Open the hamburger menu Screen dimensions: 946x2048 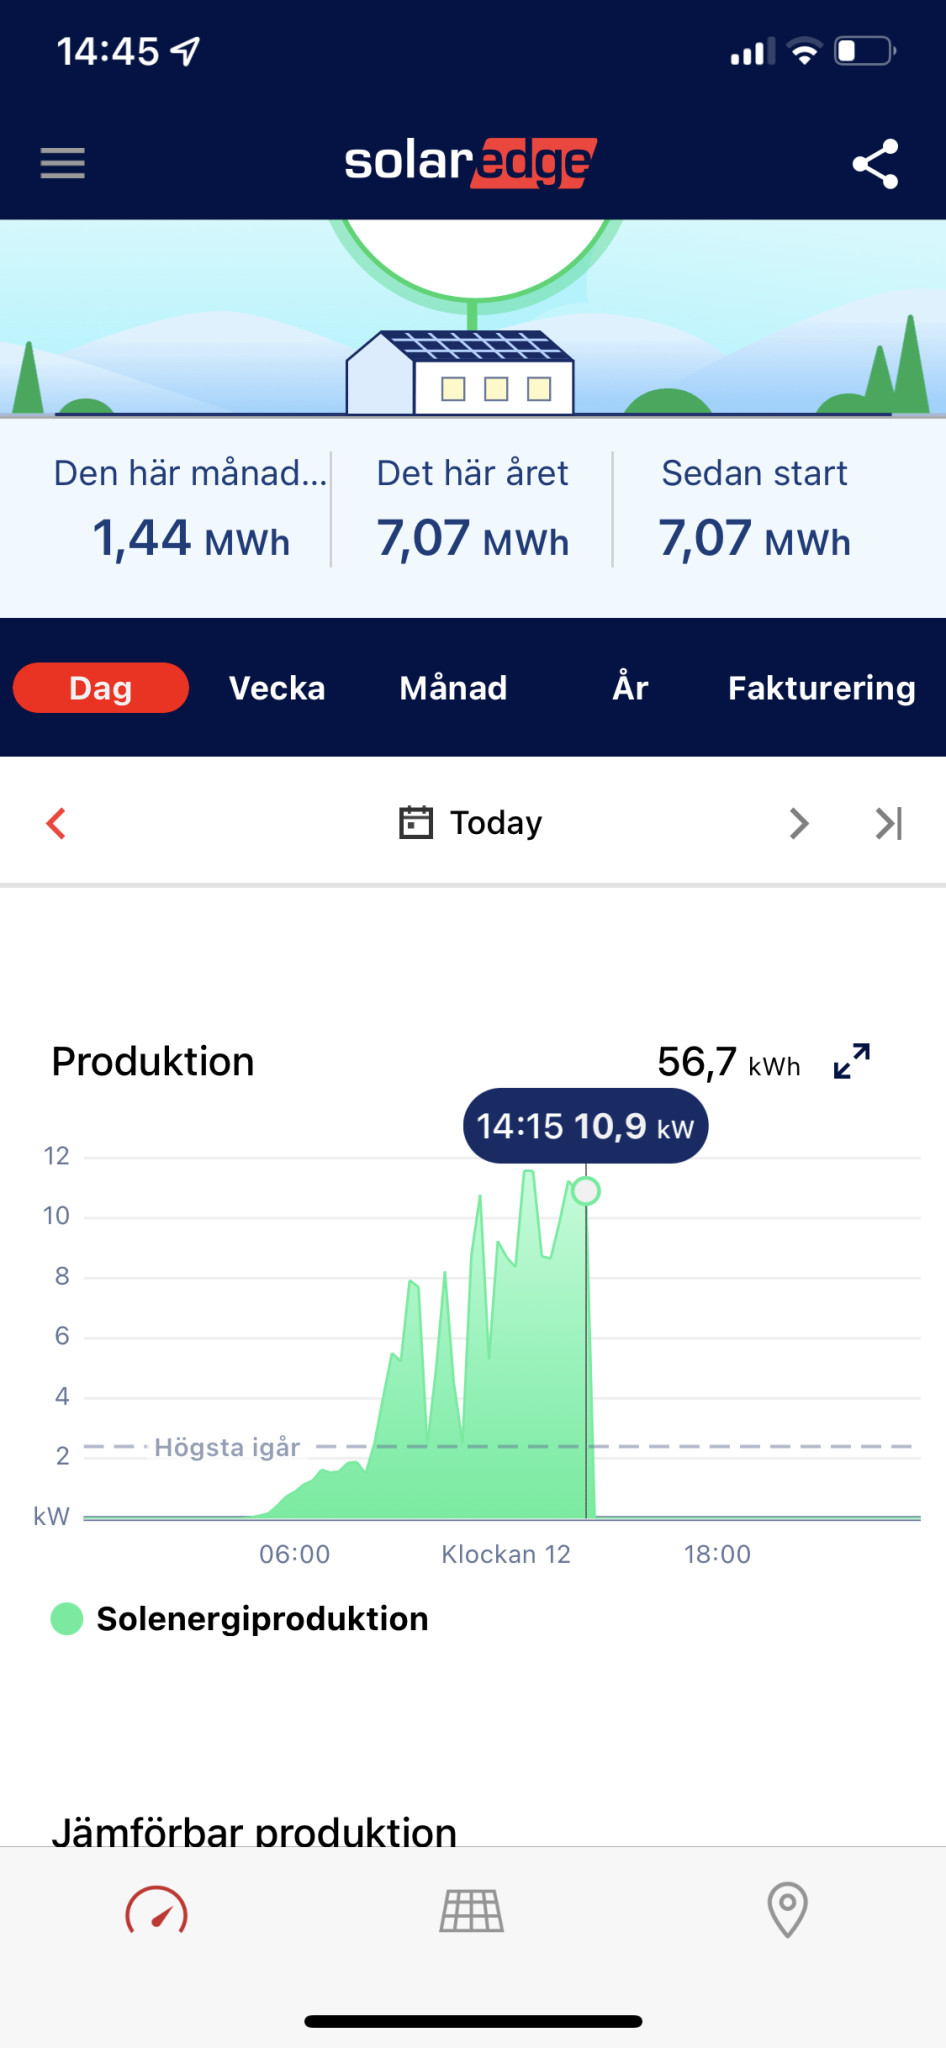click(x=62, y=163)
